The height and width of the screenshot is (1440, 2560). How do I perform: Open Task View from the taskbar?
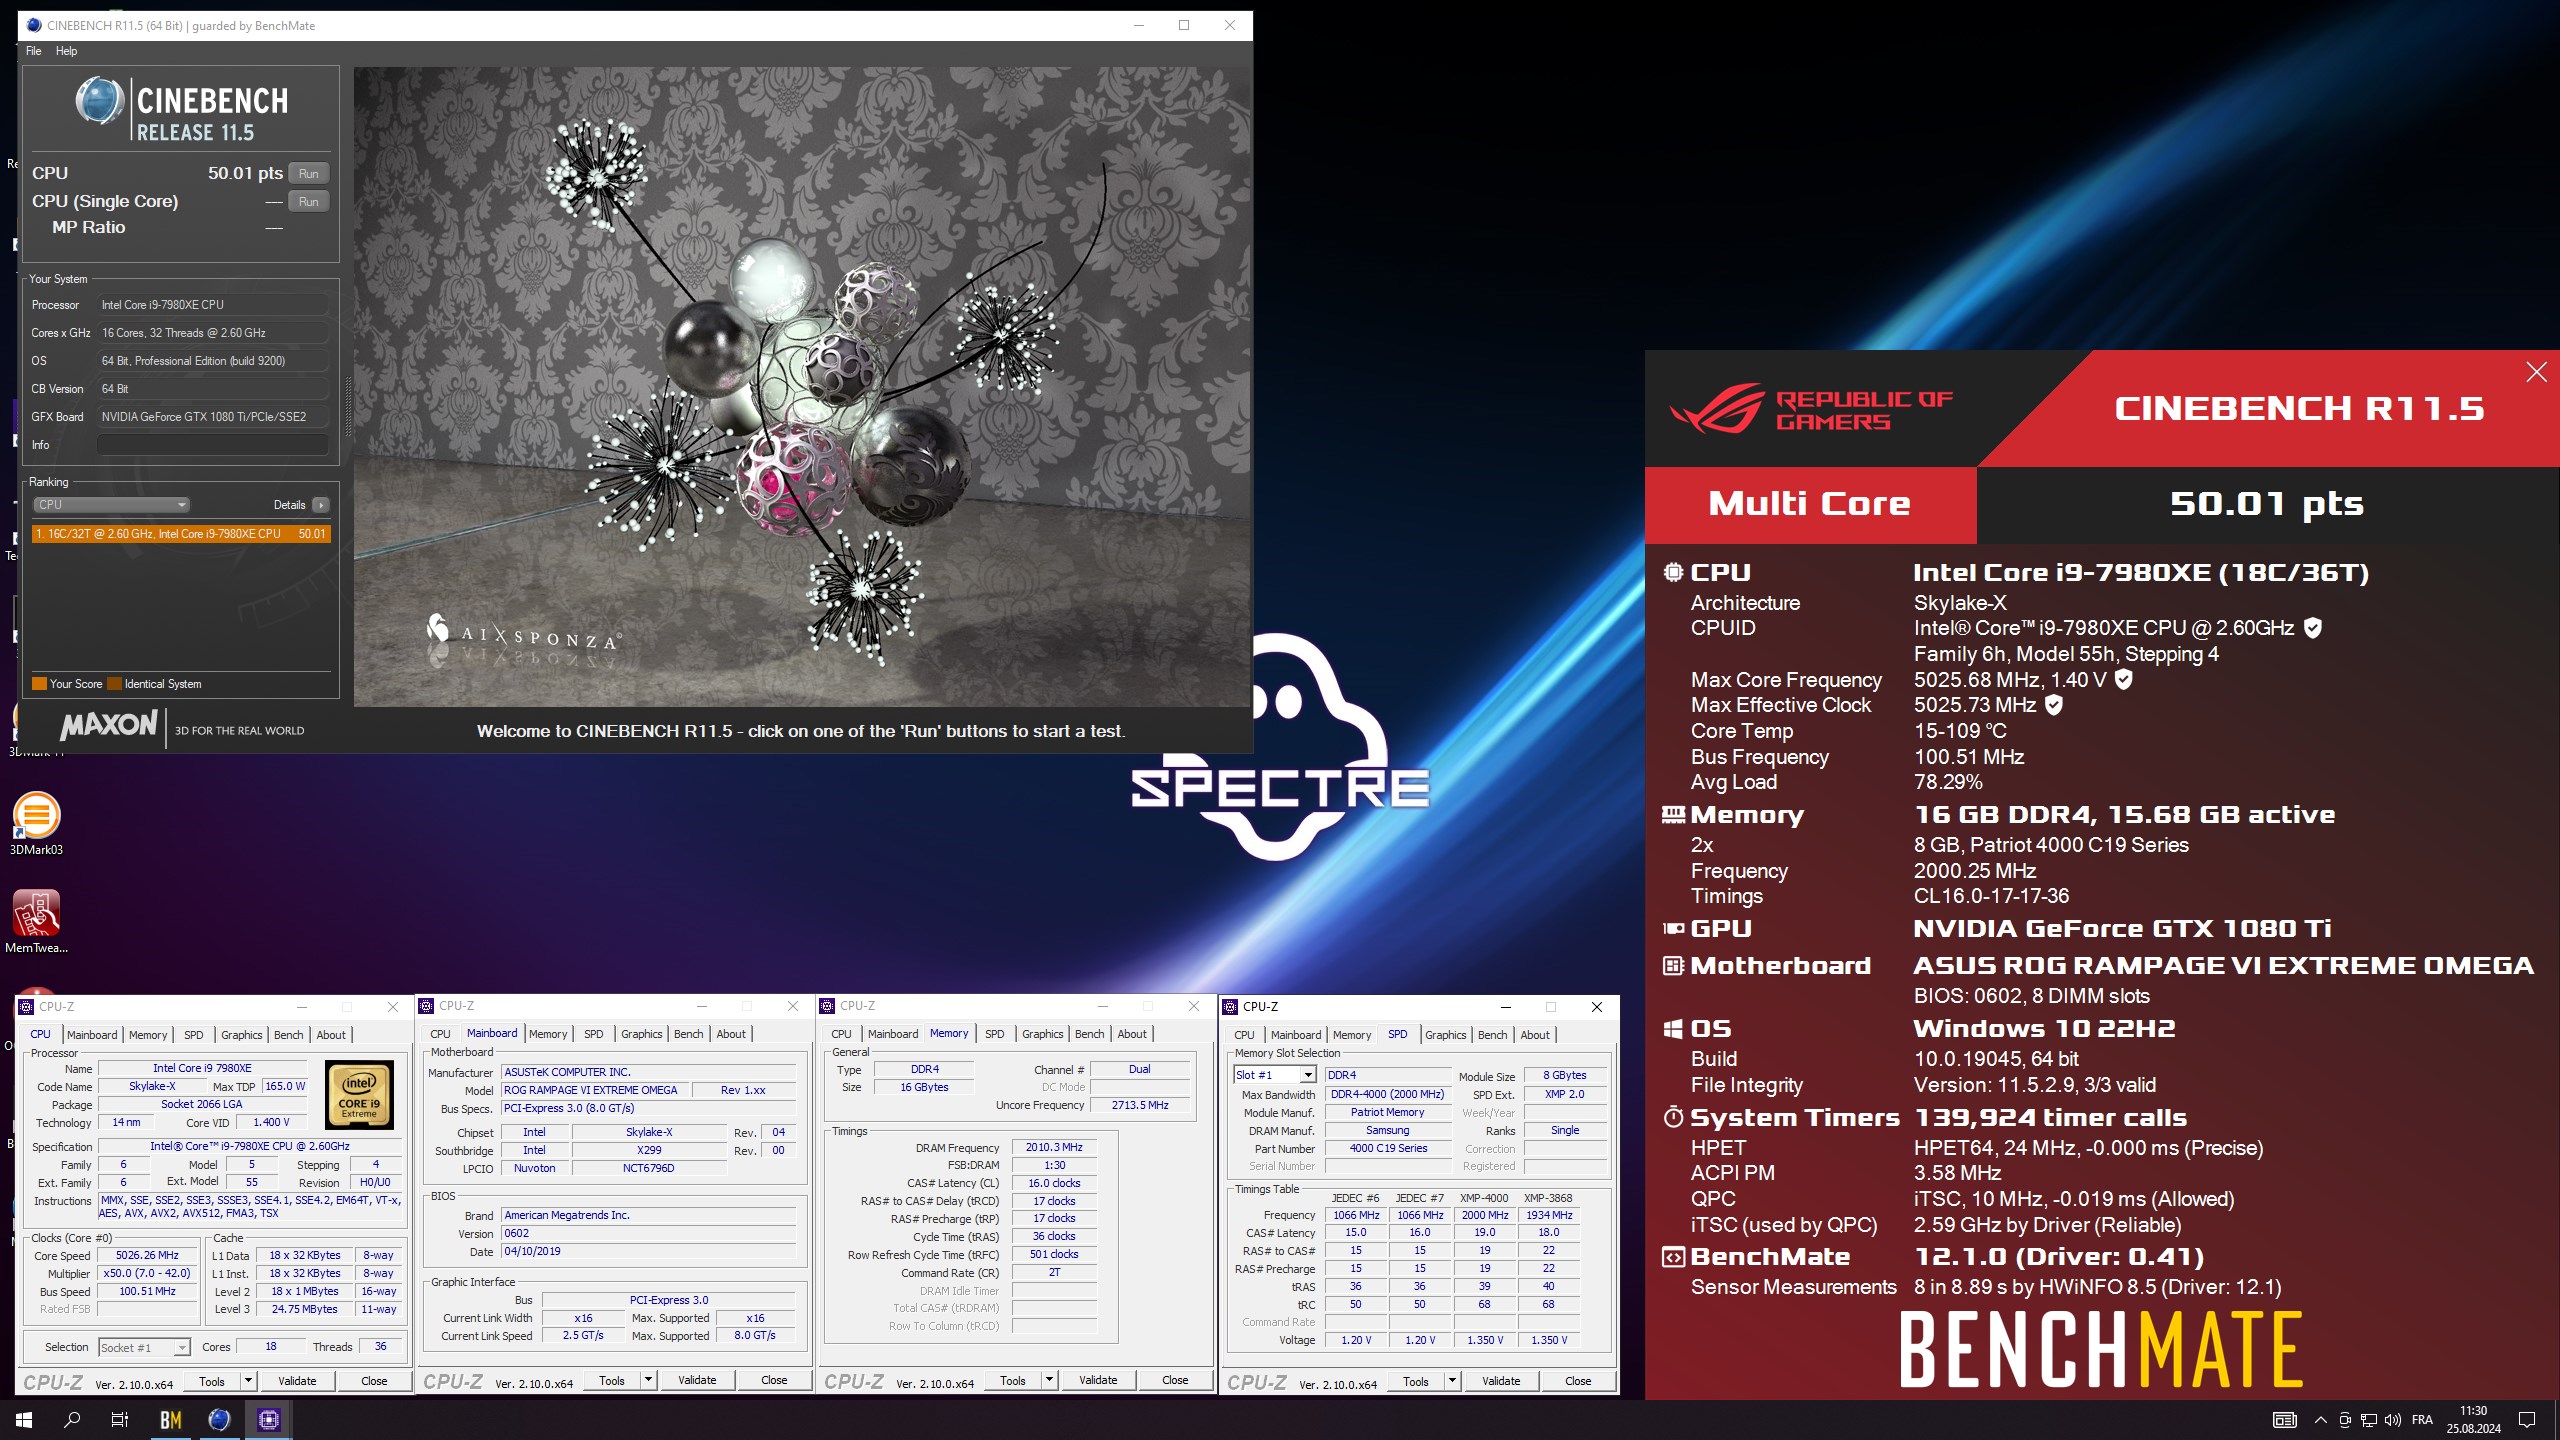[120, 1419]
